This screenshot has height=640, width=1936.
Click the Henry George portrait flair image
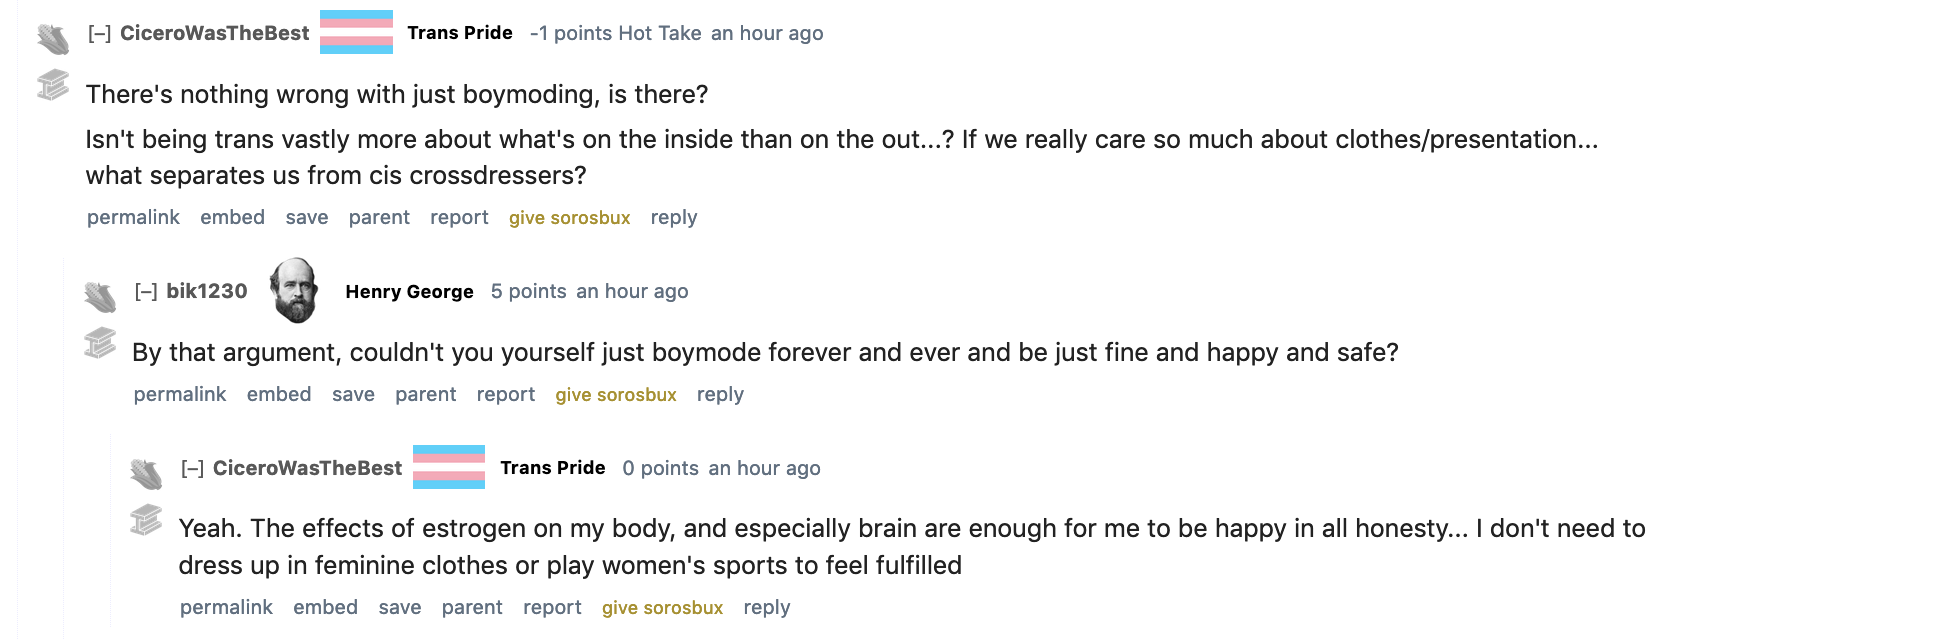click(x=295, y=290)
